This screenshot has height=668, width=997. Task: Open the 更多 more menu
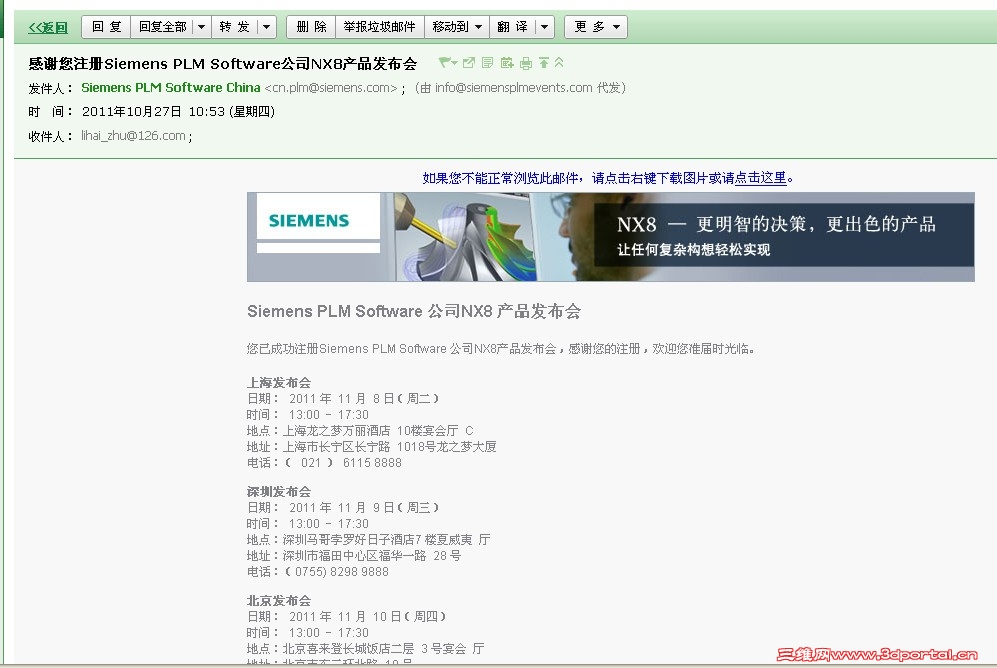point(596,27)
